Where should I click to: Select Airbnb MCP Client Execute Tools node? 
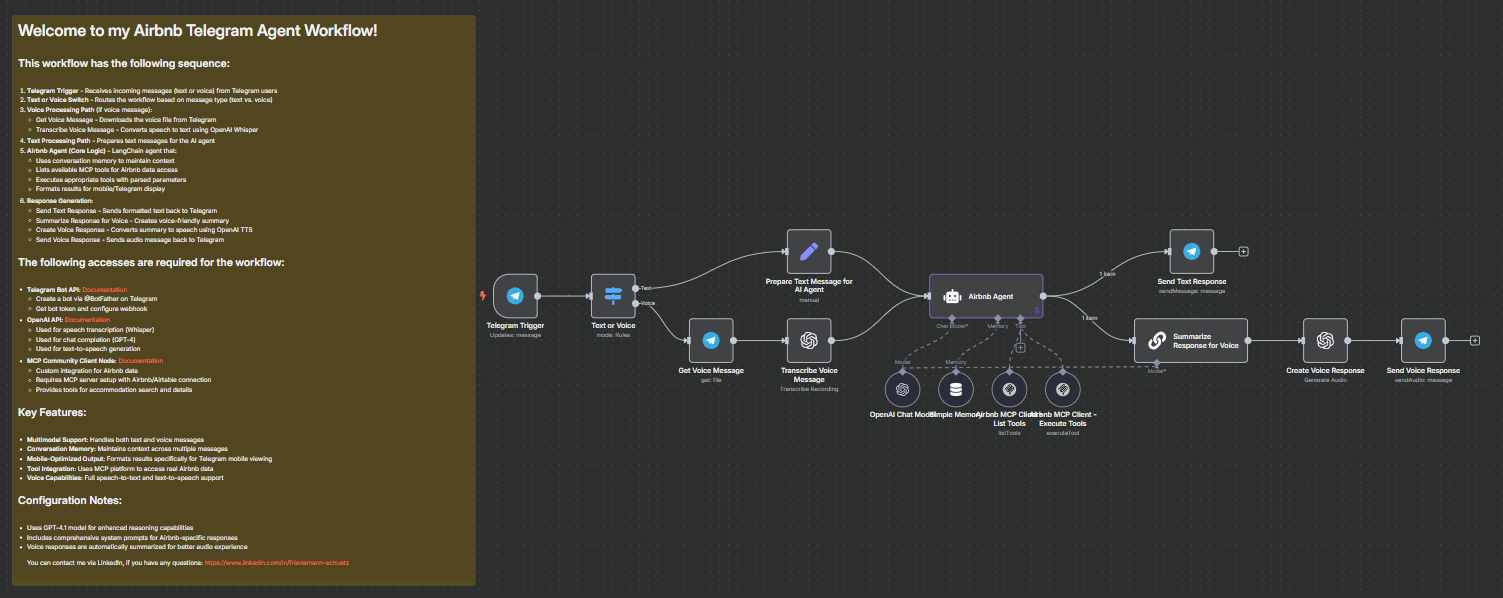click(x=1062, y=390)
